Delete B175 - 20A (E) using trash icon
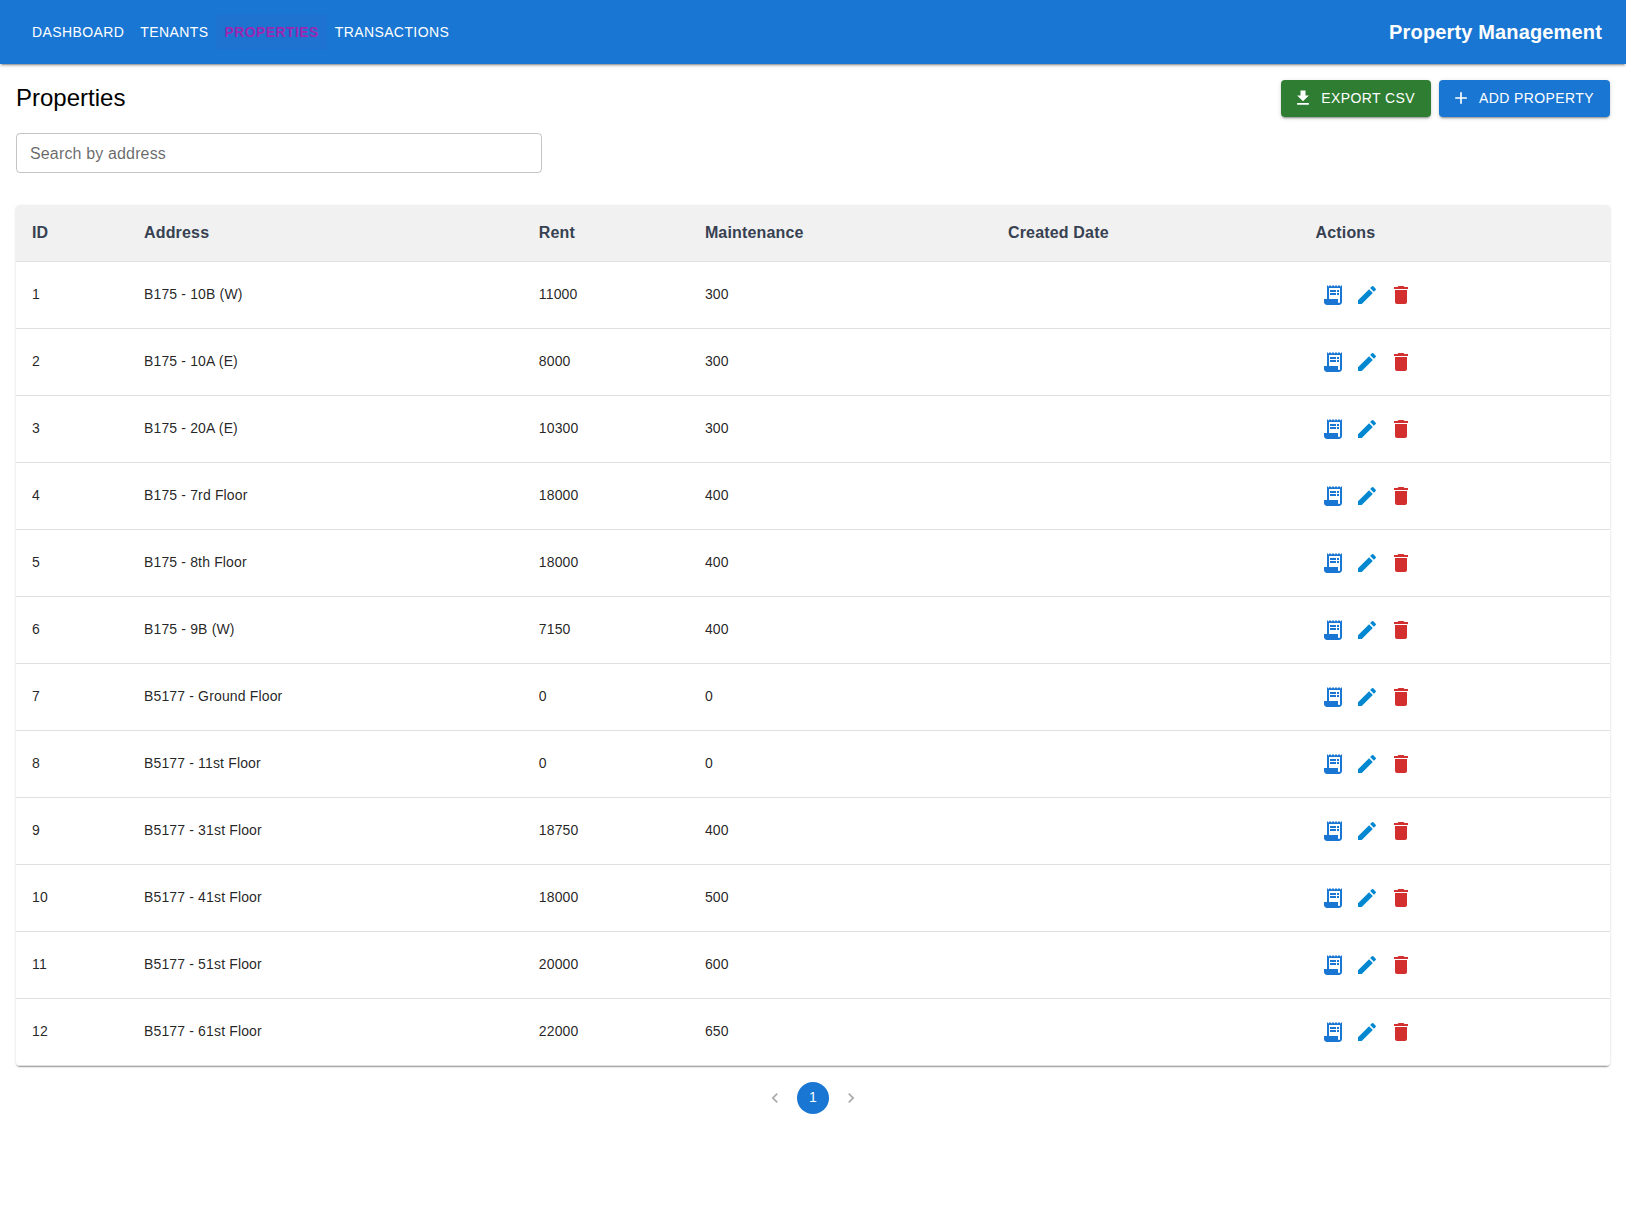This screenshot has width=1626, height=1223. pos(1401,428)
